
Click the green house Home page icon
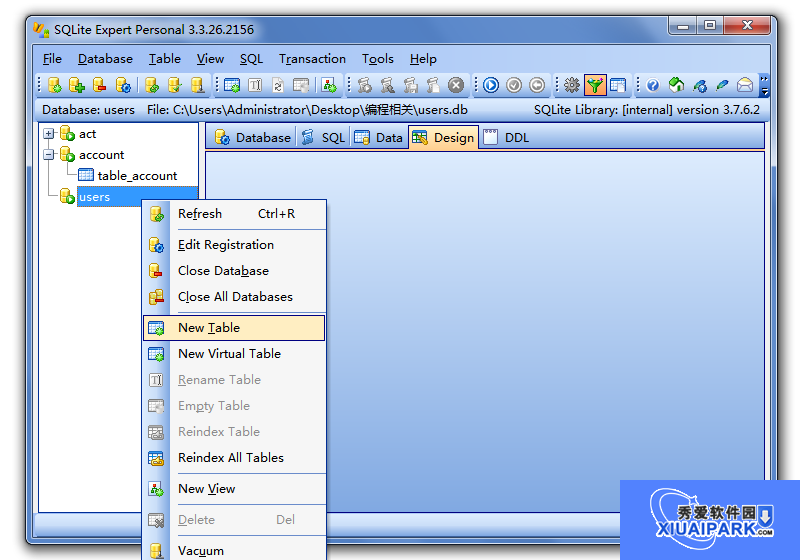click(676, 85)
